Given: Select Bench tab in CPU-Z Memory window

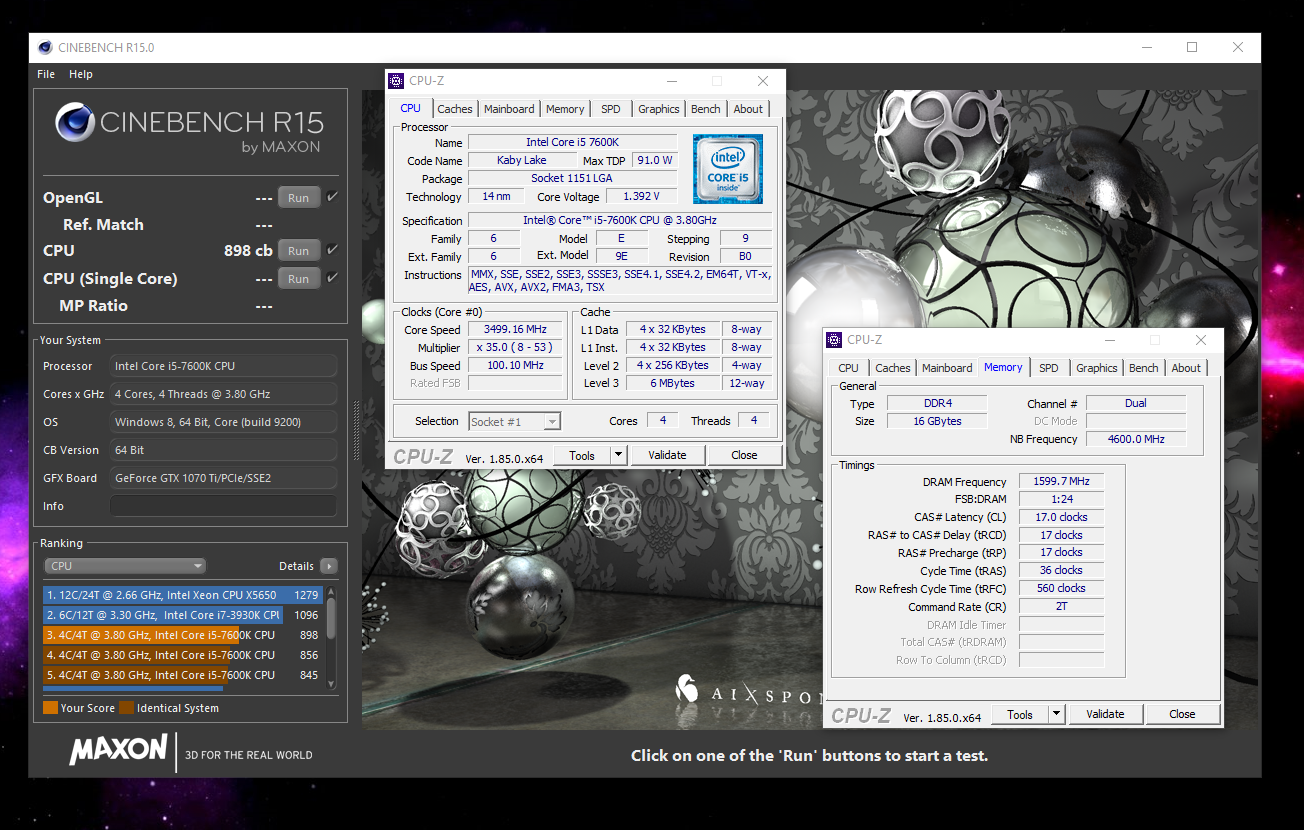Looking at the screenshot, I should tap(1144, 368).
